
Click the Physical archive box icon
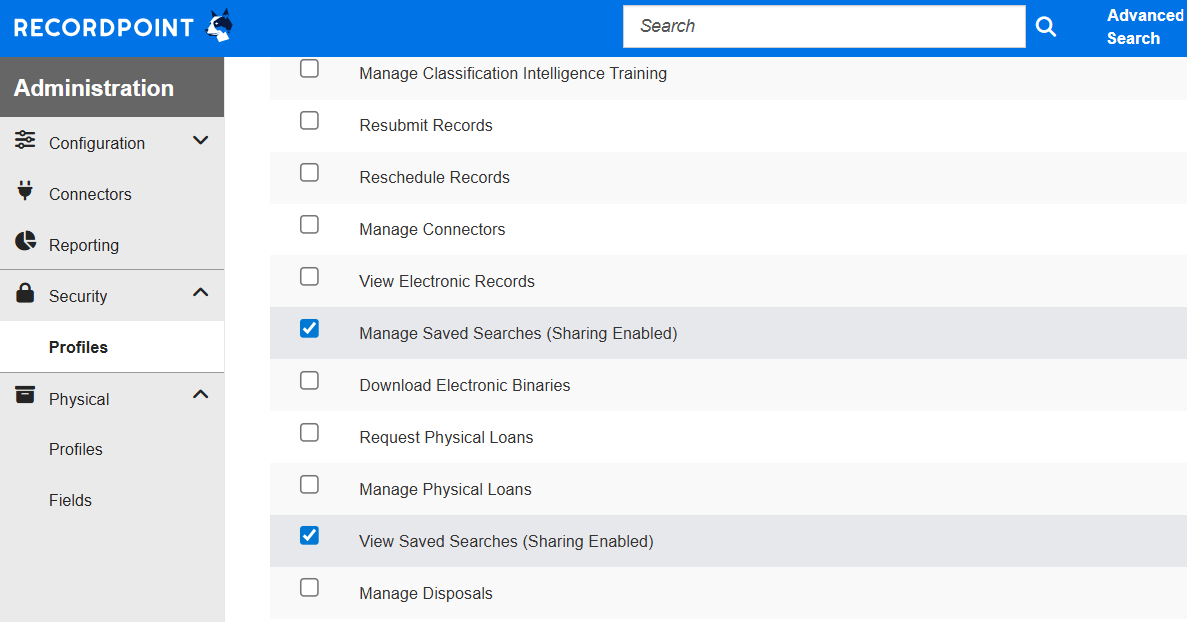click(x=26, y=396)
